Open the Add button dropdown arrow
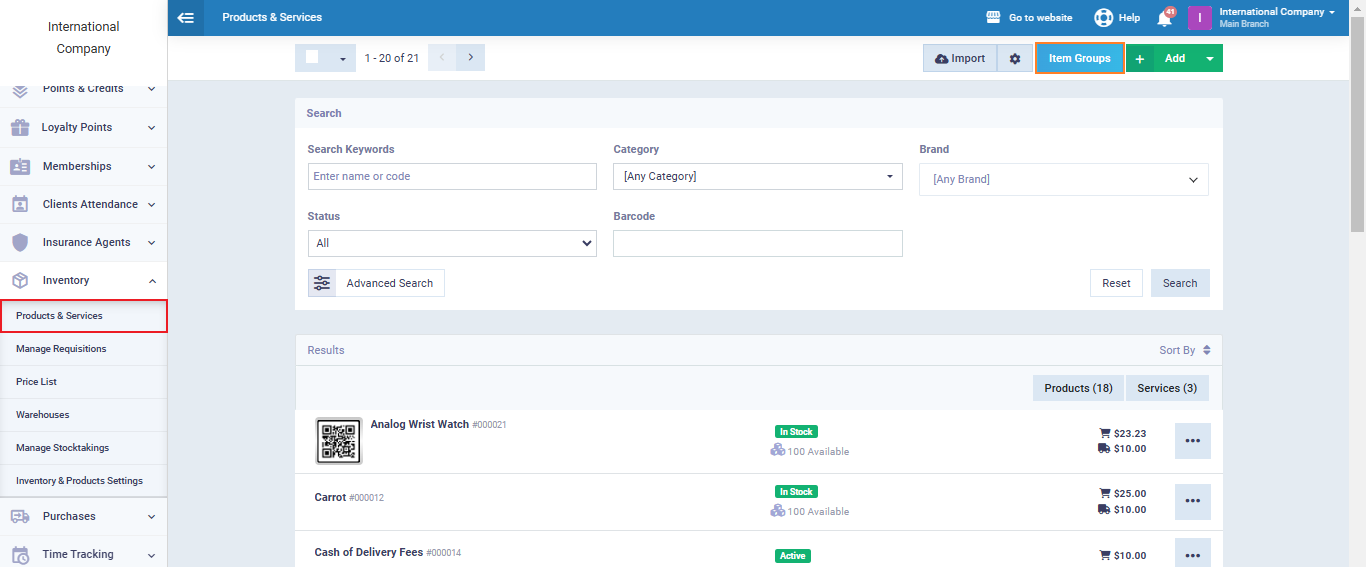Screen dimensions: 1366x567 [x=1210, y=59]
